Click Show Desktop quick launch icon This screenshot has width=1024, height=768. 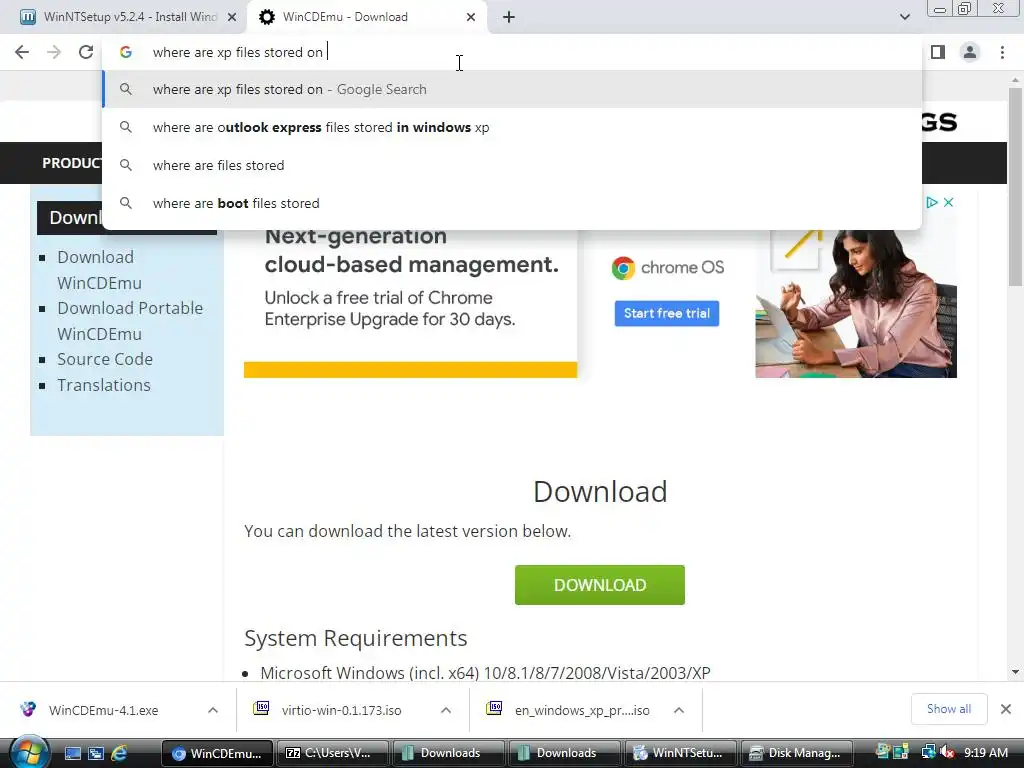click(72, 754)
